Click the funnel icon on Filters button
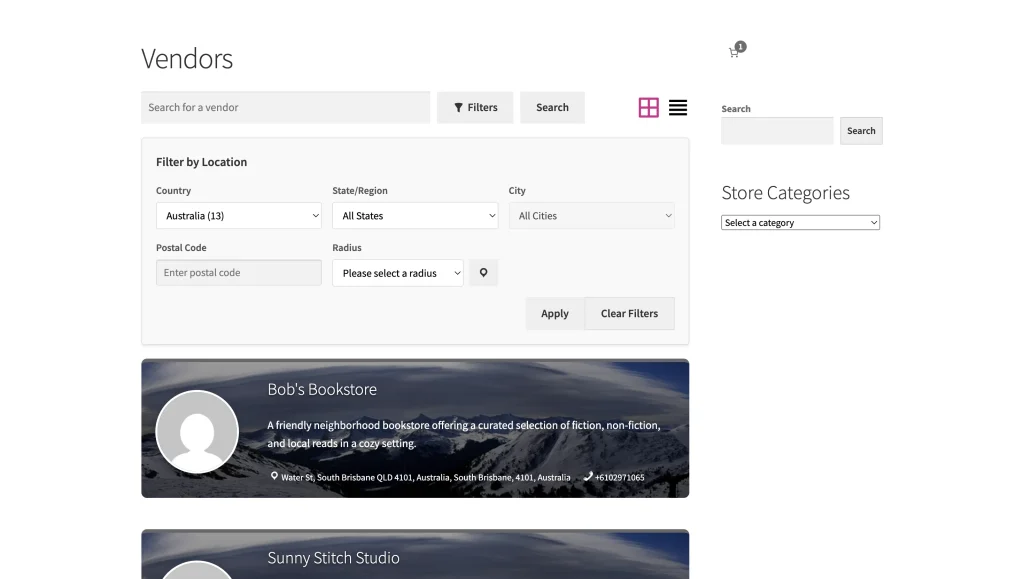1024x579 pixels. coord(456,107)
